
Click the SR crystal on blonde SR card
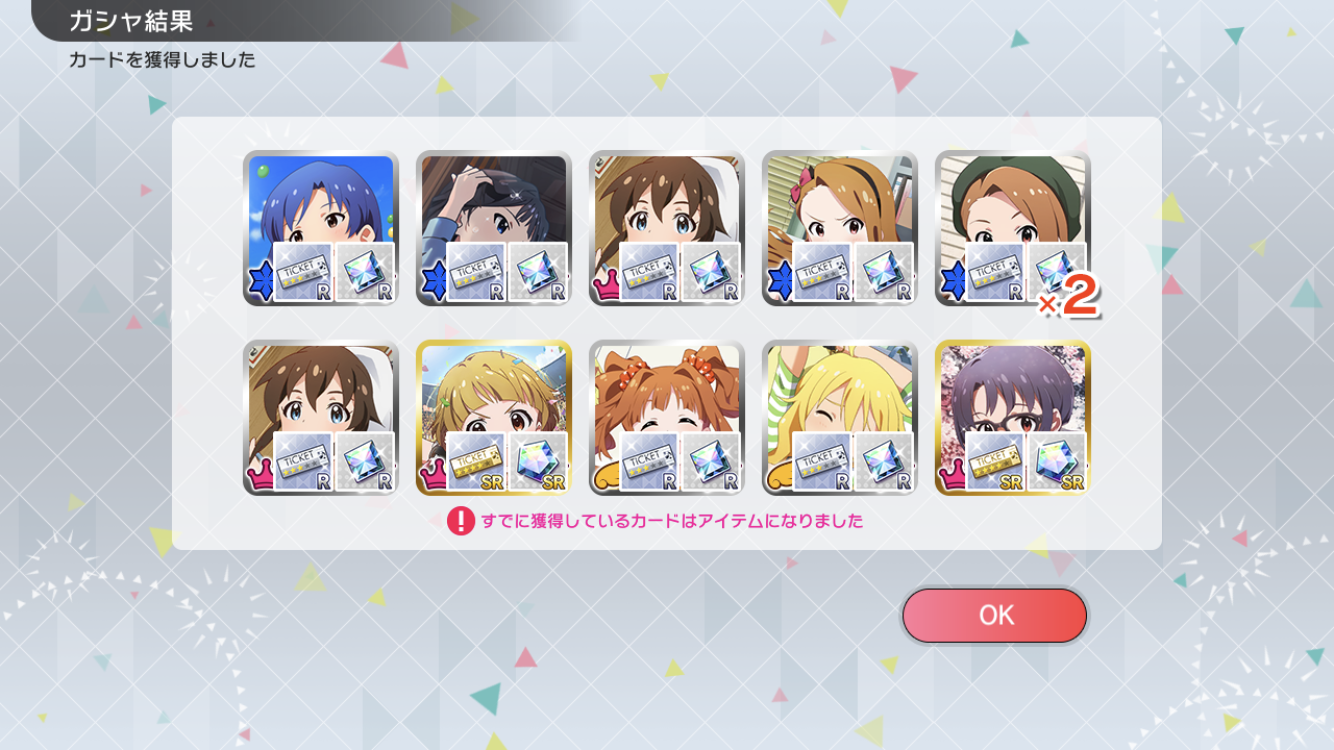[x=538, y=461]
